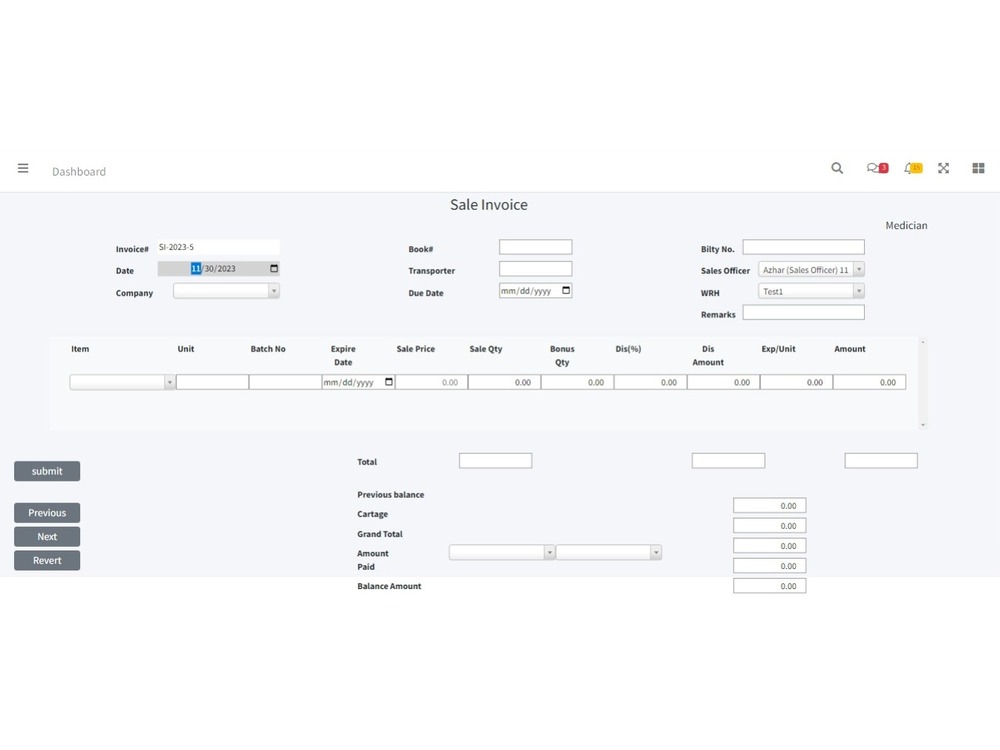Open second Amount Paid dropdown
1000x750 pixels.
point(609,552)
